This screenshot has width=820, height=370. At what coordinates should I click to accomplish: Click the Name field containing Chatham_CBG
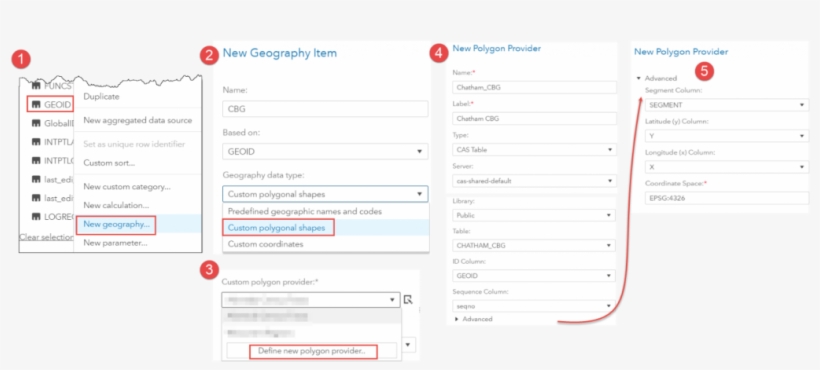(x=534, y=87)
